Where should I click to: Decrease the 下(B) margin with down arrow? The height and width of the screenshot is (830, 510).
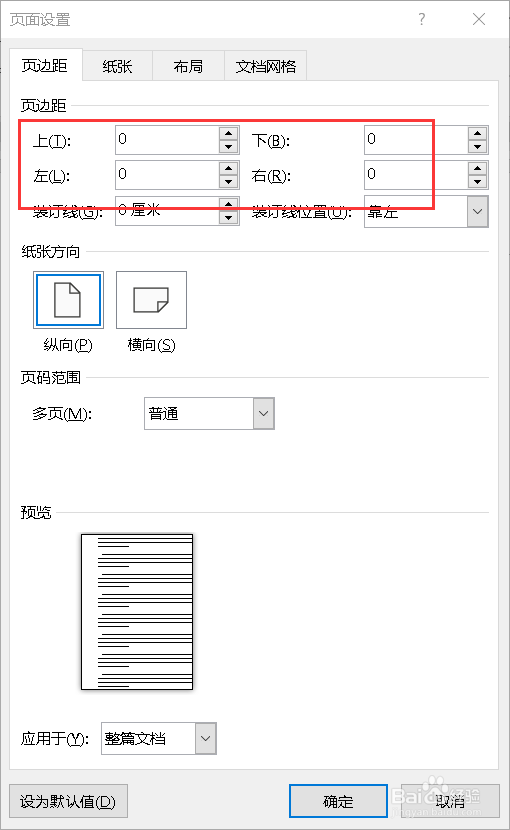pos(478,147)
